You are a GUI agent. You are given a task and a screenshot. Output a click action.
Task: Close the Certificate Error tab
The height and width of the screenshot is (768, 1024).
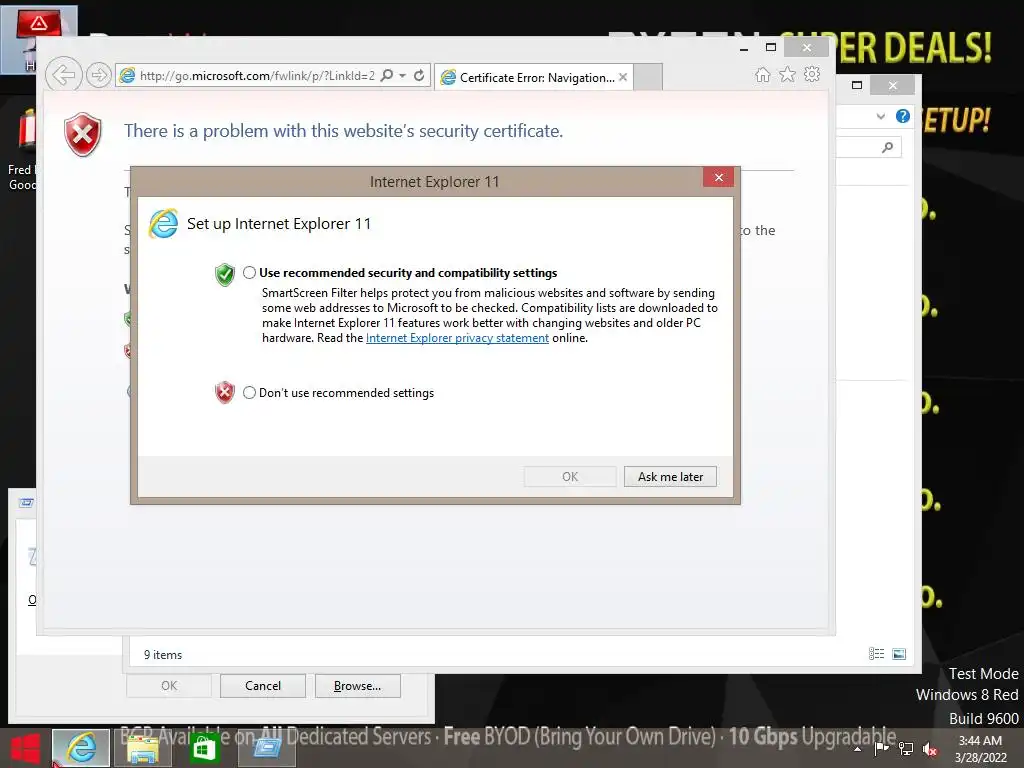[623, 77]
